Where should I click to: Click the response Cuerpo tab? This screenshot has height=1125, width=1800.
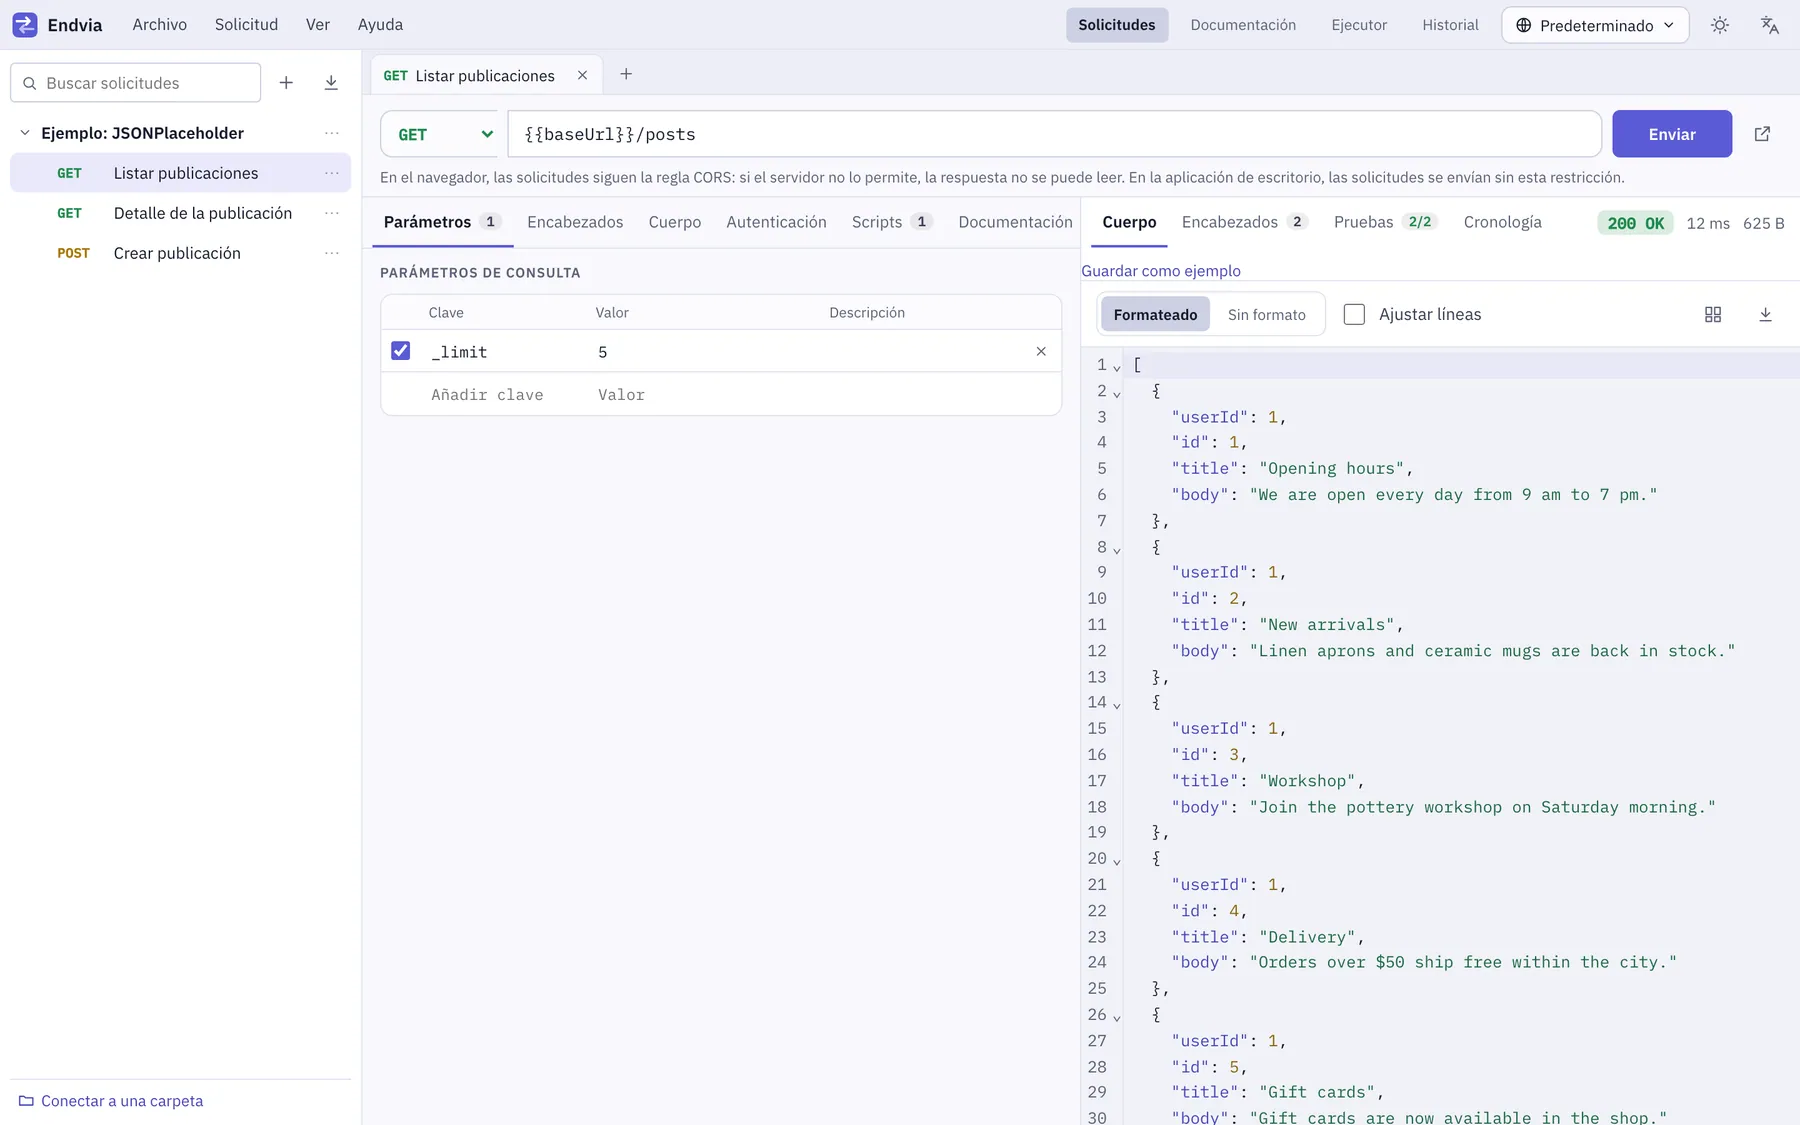[x=1129, y=222]
